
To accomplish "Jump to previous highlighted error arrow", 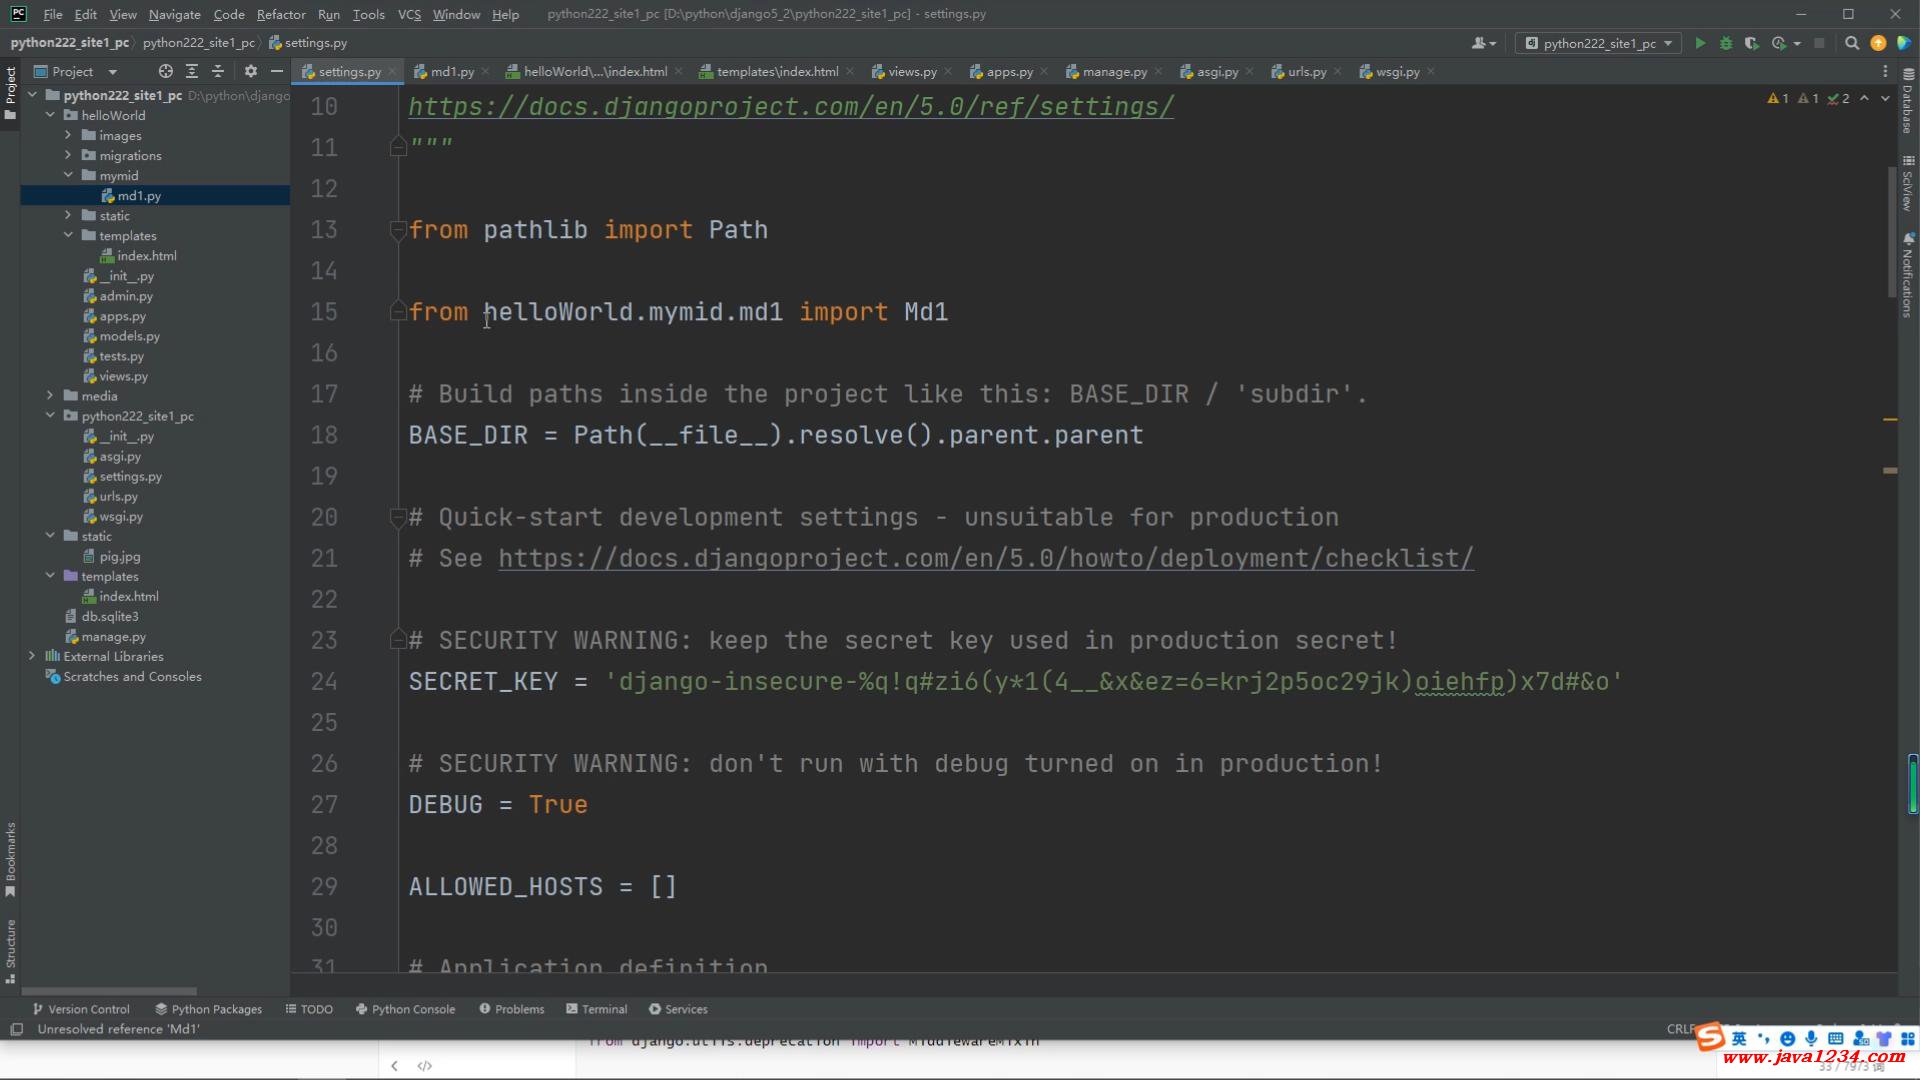I will (1864, 98).
